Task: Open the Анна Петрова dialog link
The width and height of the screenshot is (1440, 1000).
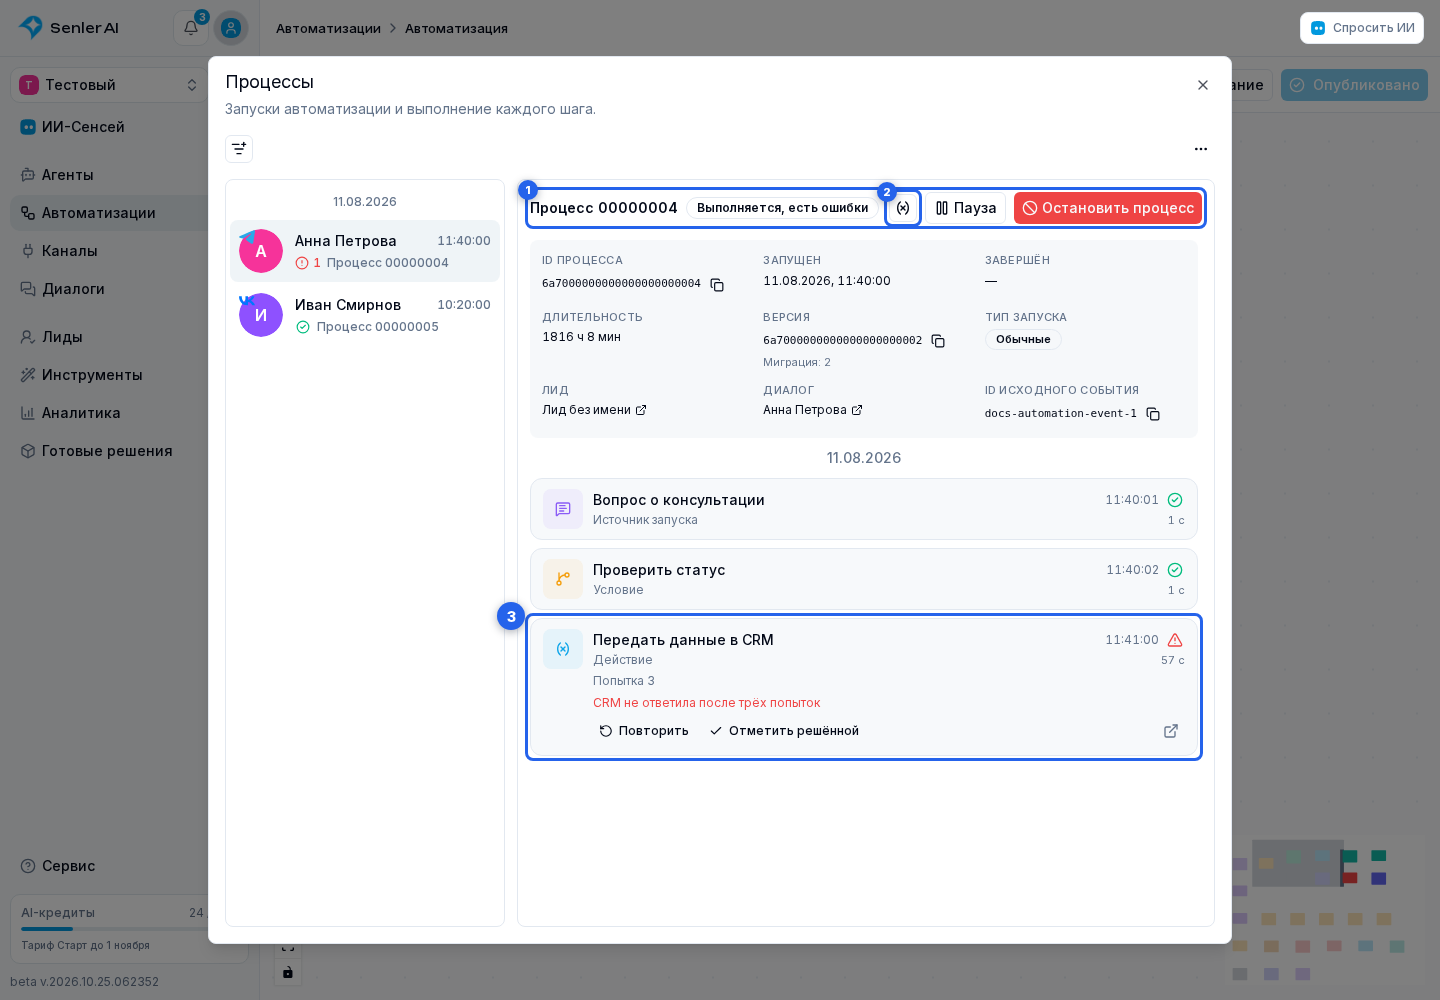Action: (x=813, y=410)
